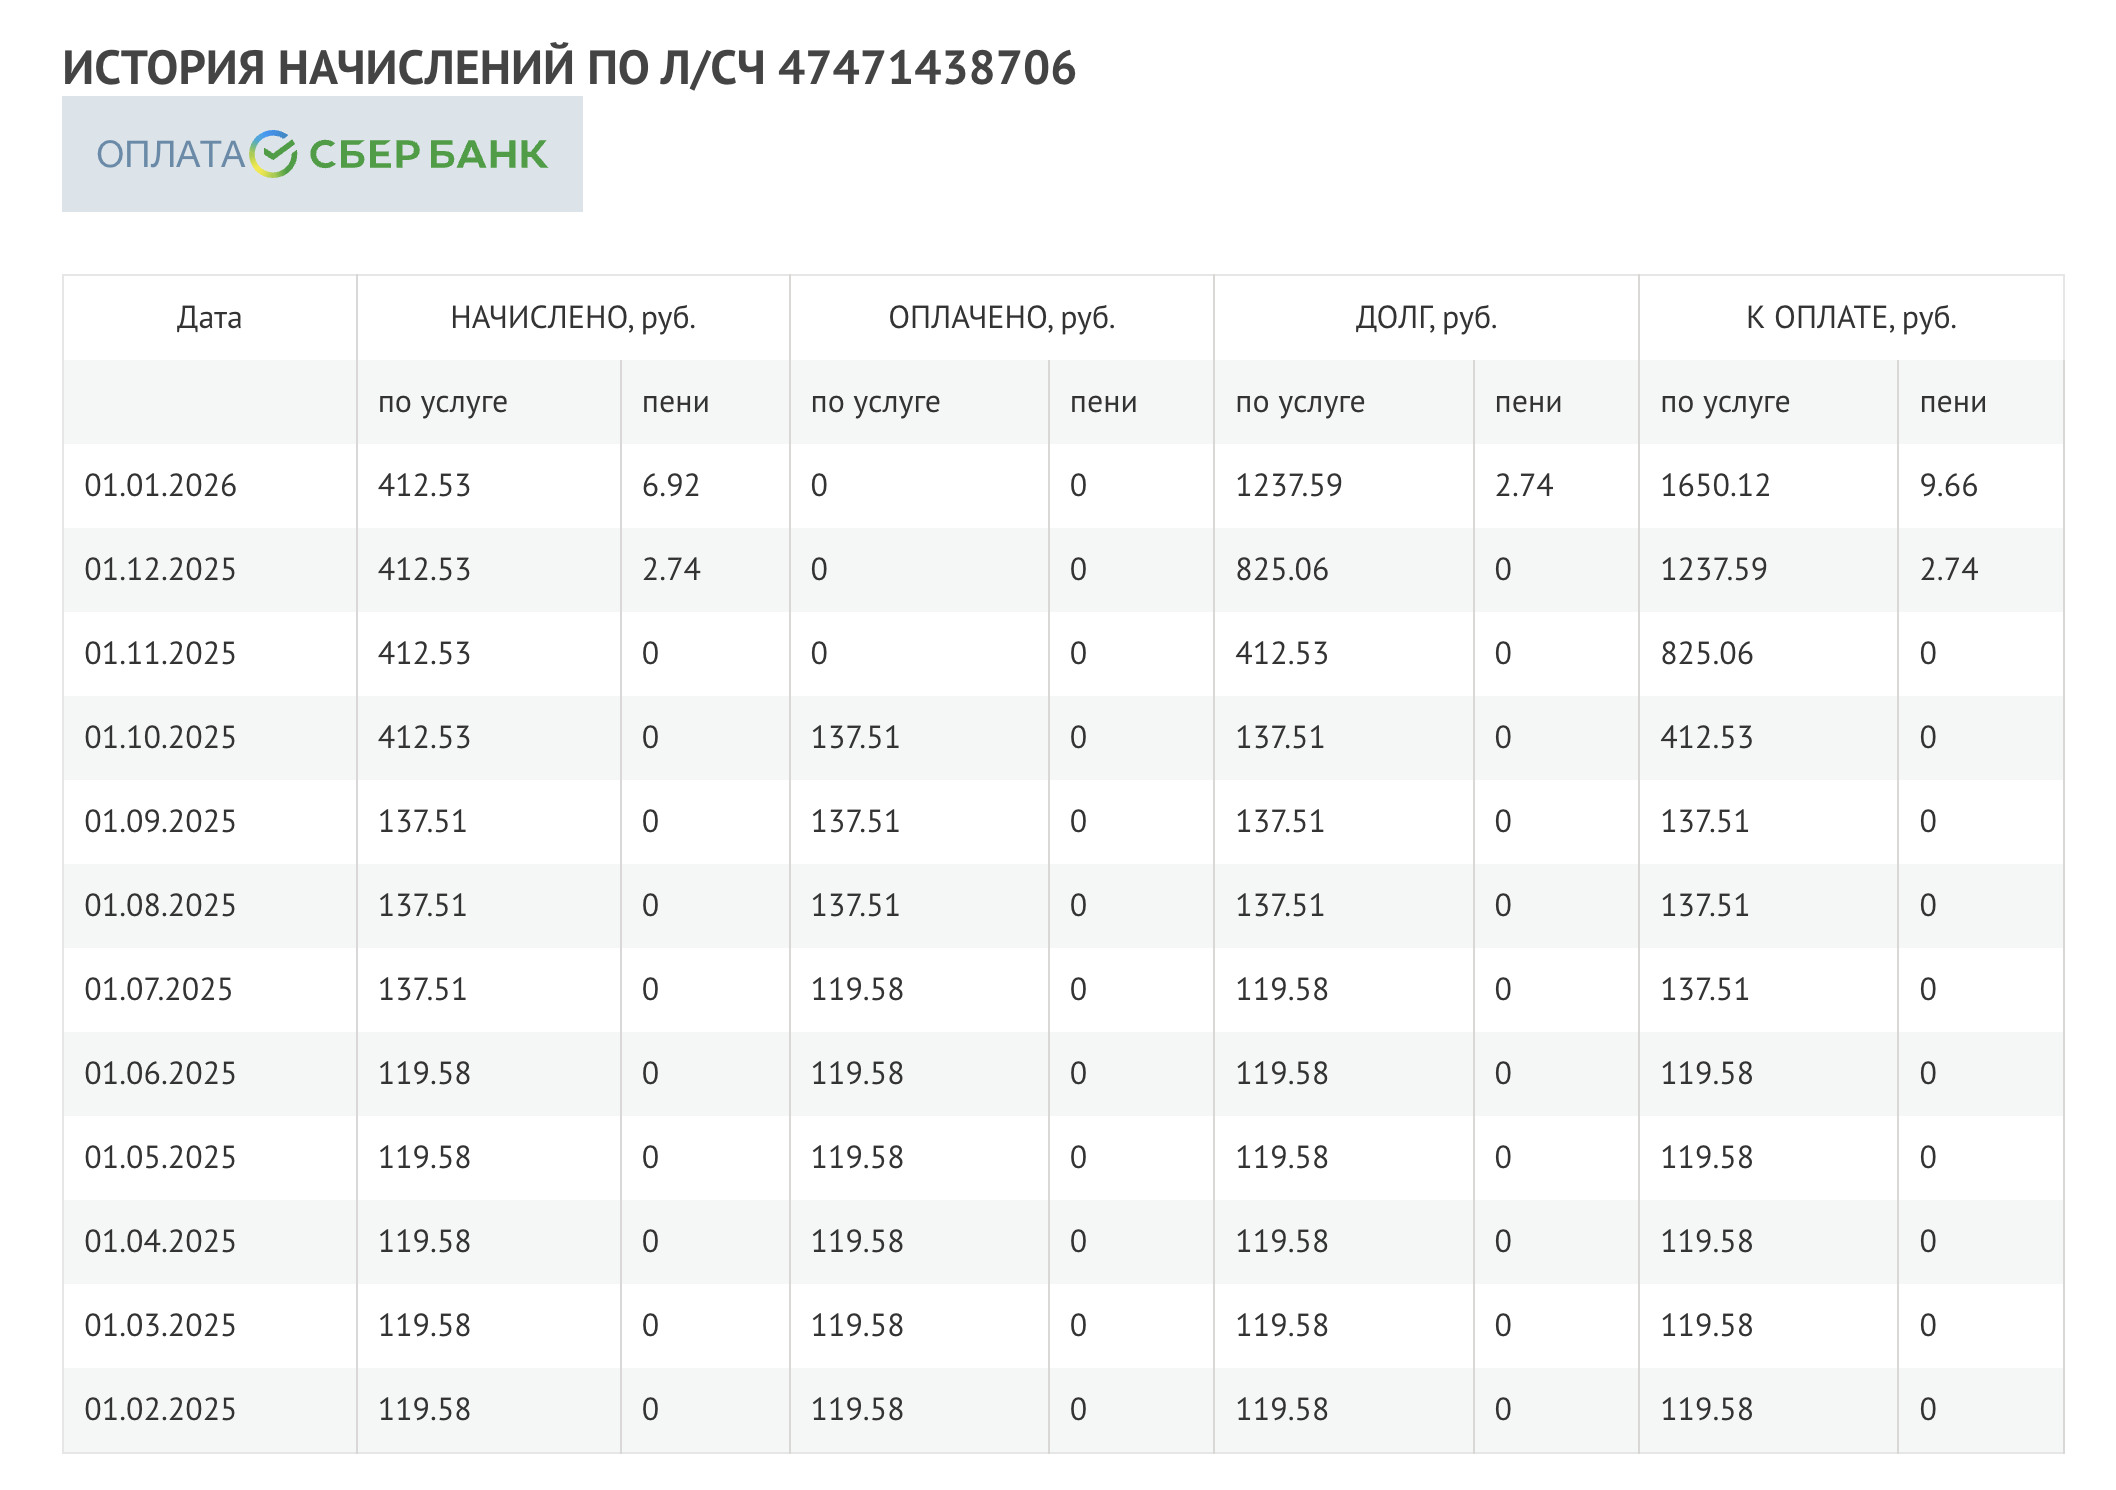Click the 1650.12 amount to pay

pyautogui.click(x=1714, y=486)
